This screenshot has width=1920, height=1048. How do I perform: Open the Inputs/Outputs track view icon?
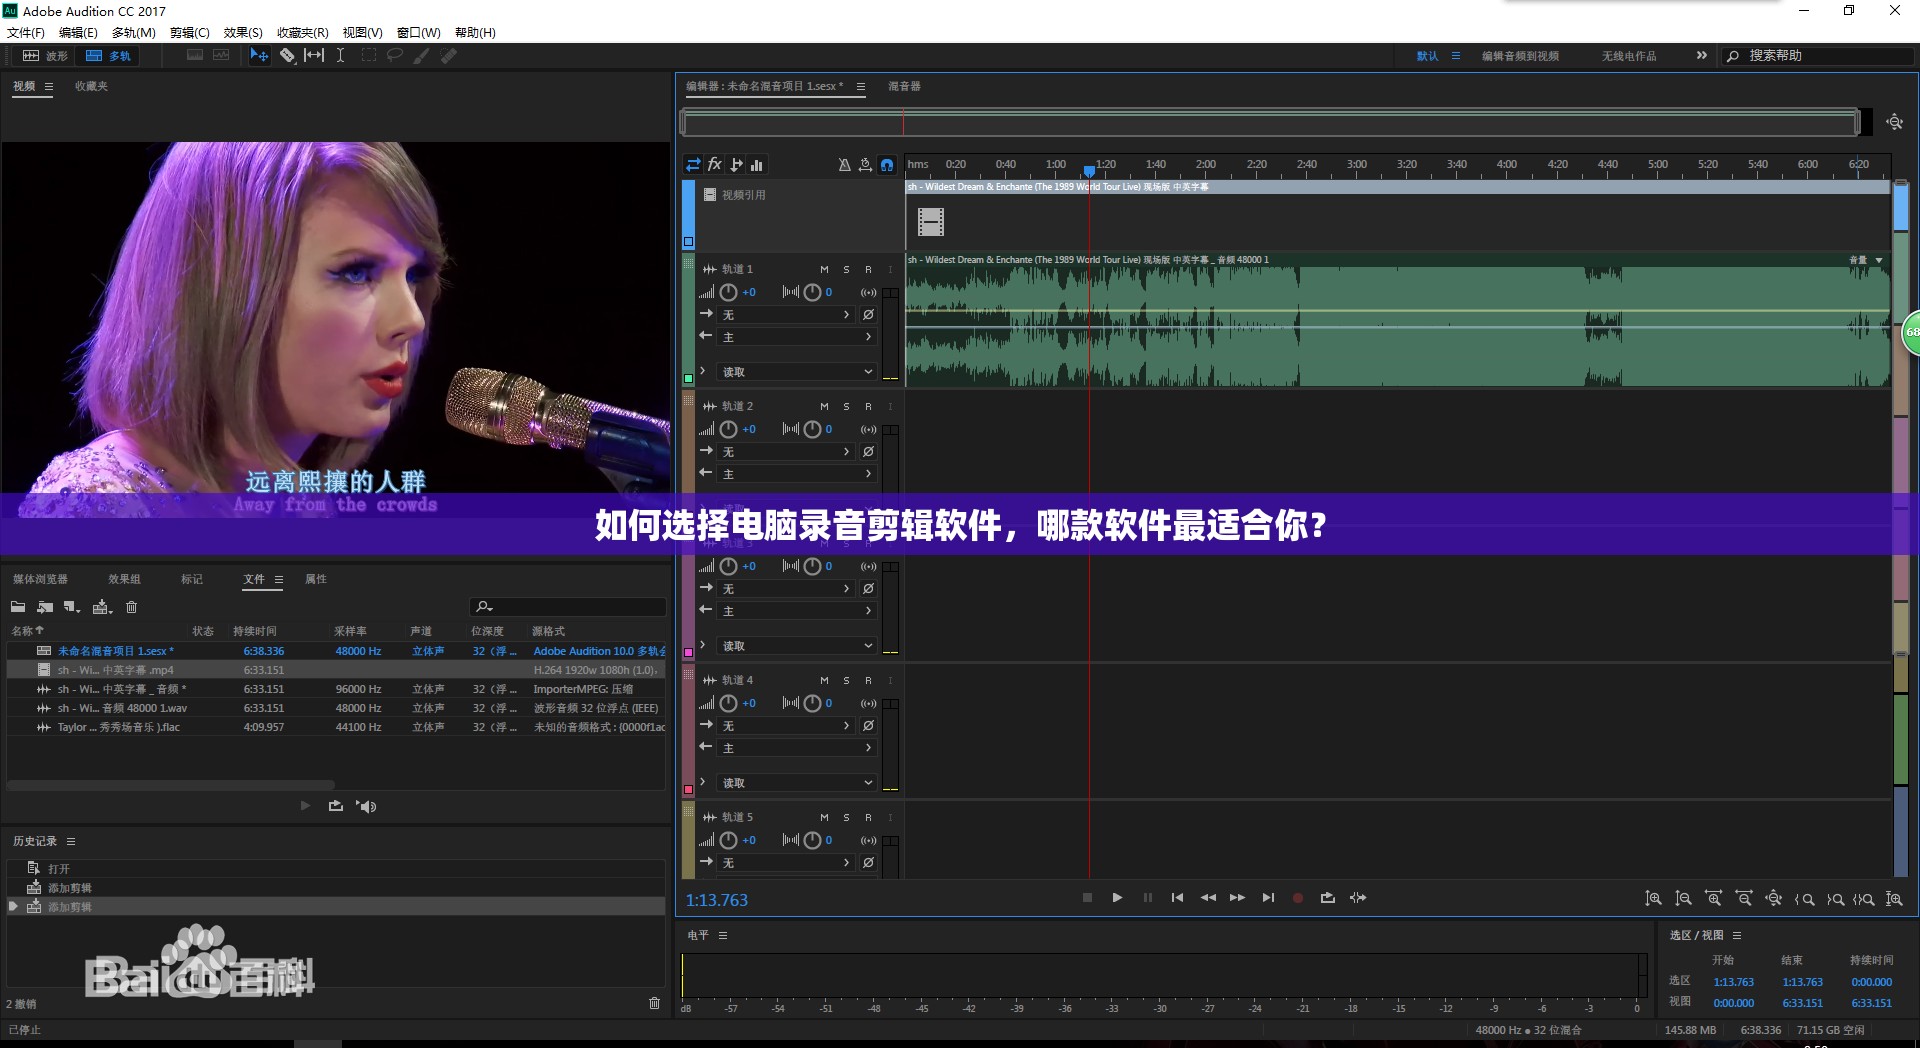pos(693,165)
